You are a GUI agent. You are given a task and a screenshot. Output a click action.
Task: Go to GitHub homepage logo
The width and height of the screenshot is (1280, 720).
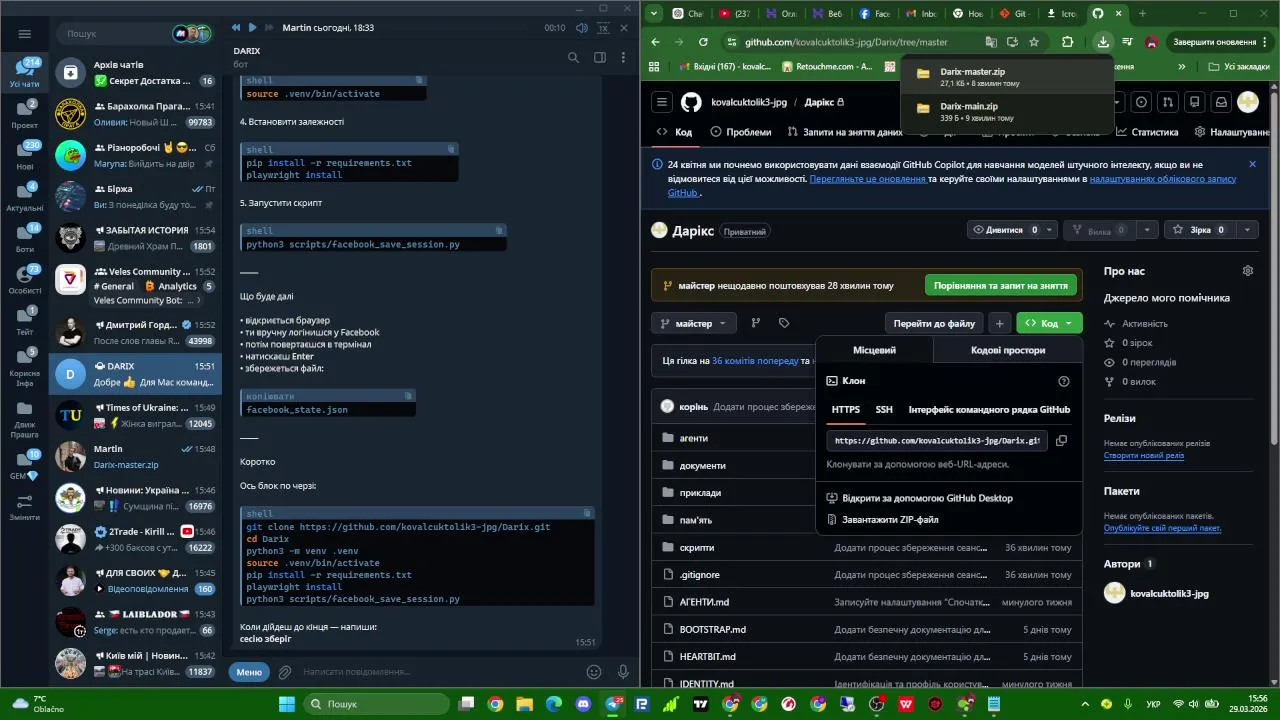click(691, 102)
